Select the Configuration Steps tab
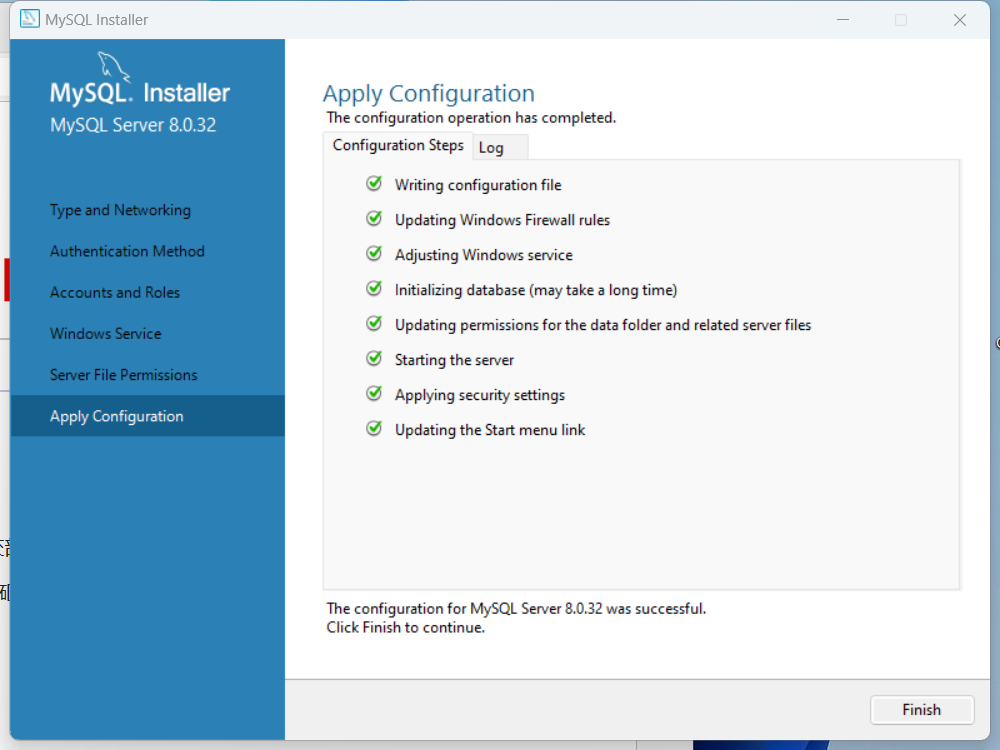The width and height of the screenshot is (1000, 750). point(398,145)
